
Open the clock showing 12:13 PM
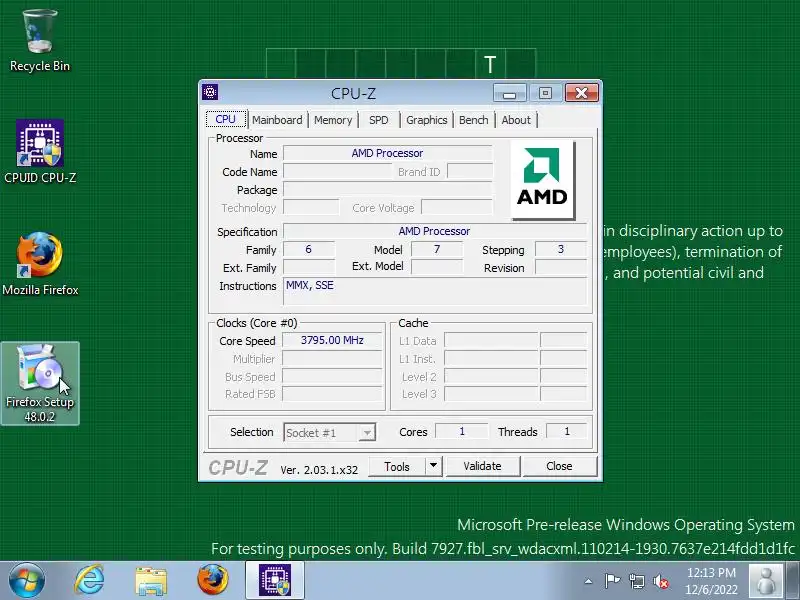coord(711,581)
